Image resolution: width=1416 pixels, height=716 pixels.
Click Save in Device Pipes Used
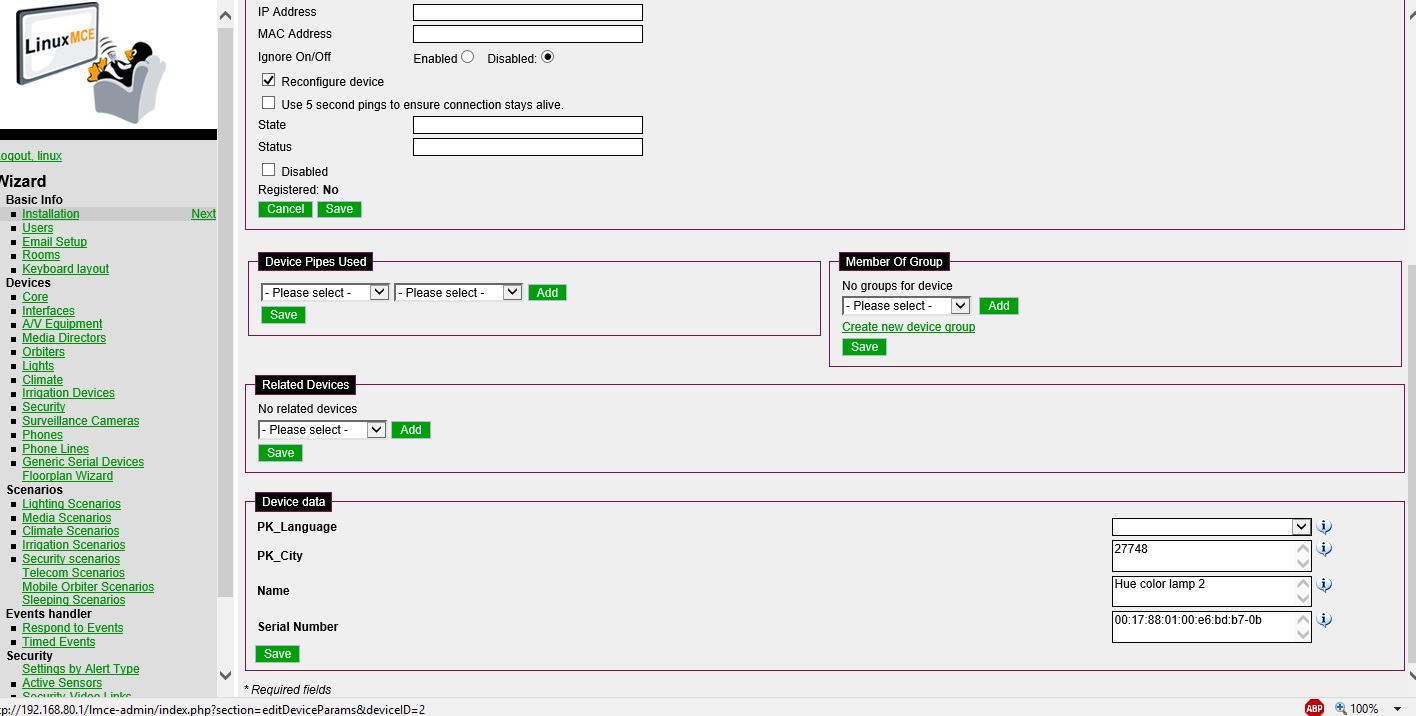284,315
